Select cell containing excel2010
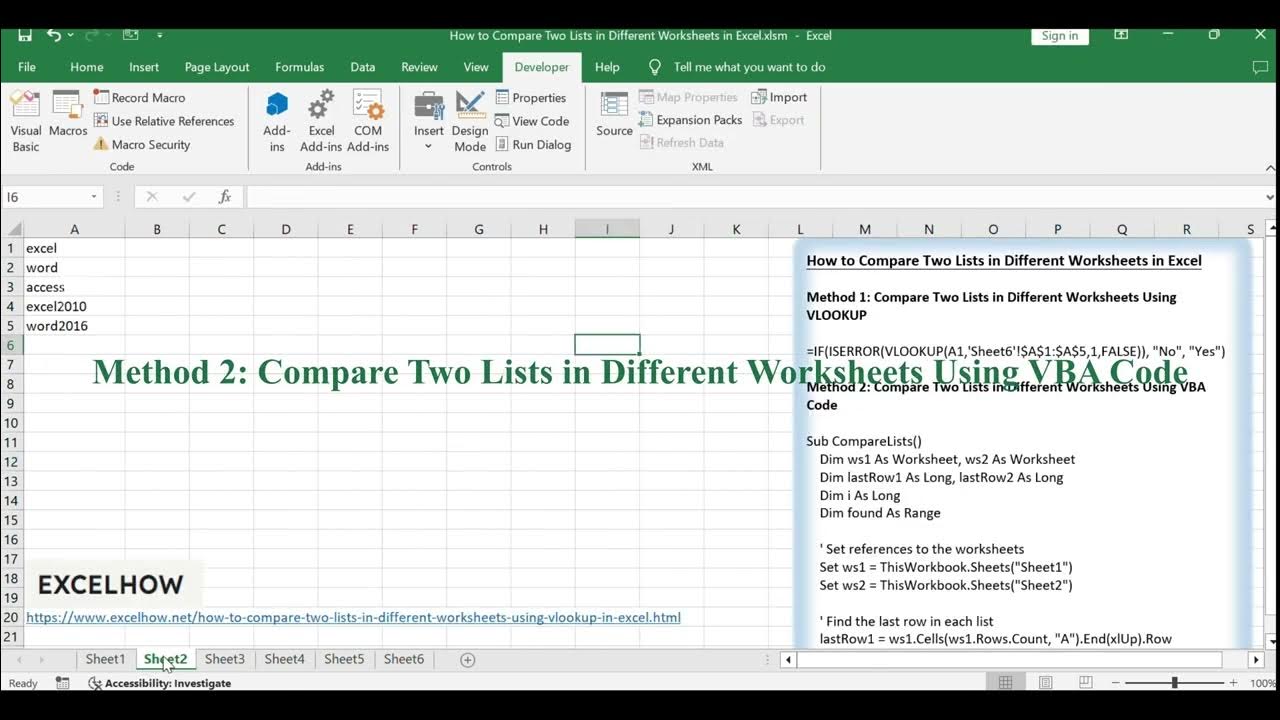 point(74,306)
